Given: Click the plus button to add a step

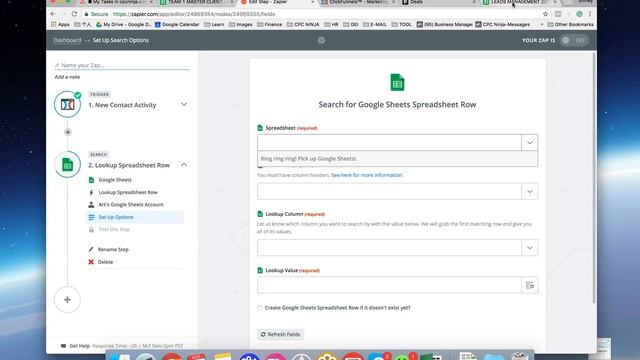Looking at the screenshot, I should (x=67, y=300).
